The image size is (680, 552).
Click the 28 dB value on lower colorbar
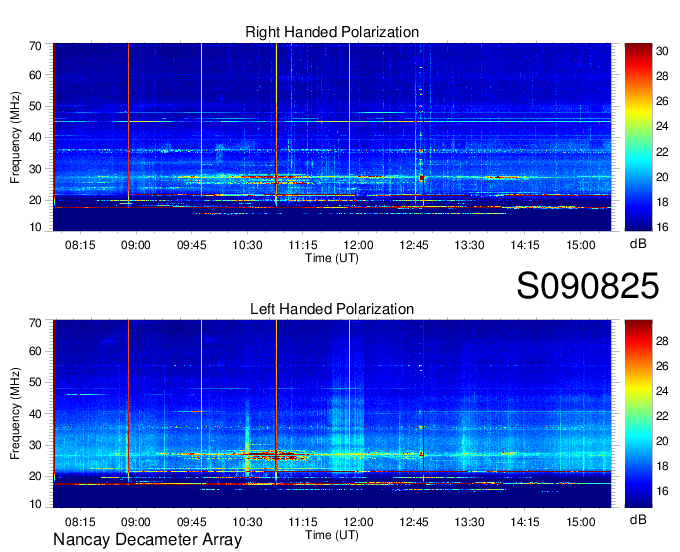(662, 341)
